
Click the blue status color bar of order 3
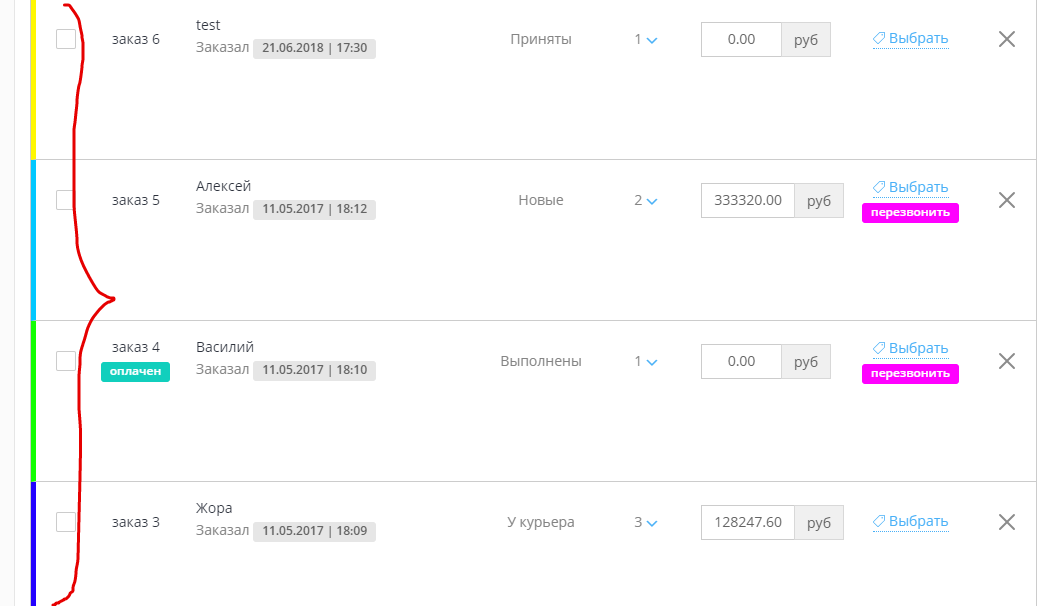pyautogui.click(x=33, y=543)
